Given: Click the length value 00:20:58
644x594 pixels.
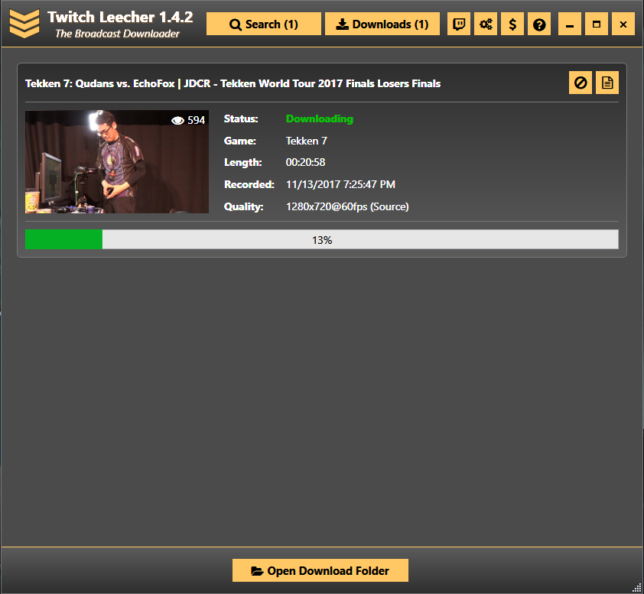Looking at the screenshot, I should coord(306,162).
